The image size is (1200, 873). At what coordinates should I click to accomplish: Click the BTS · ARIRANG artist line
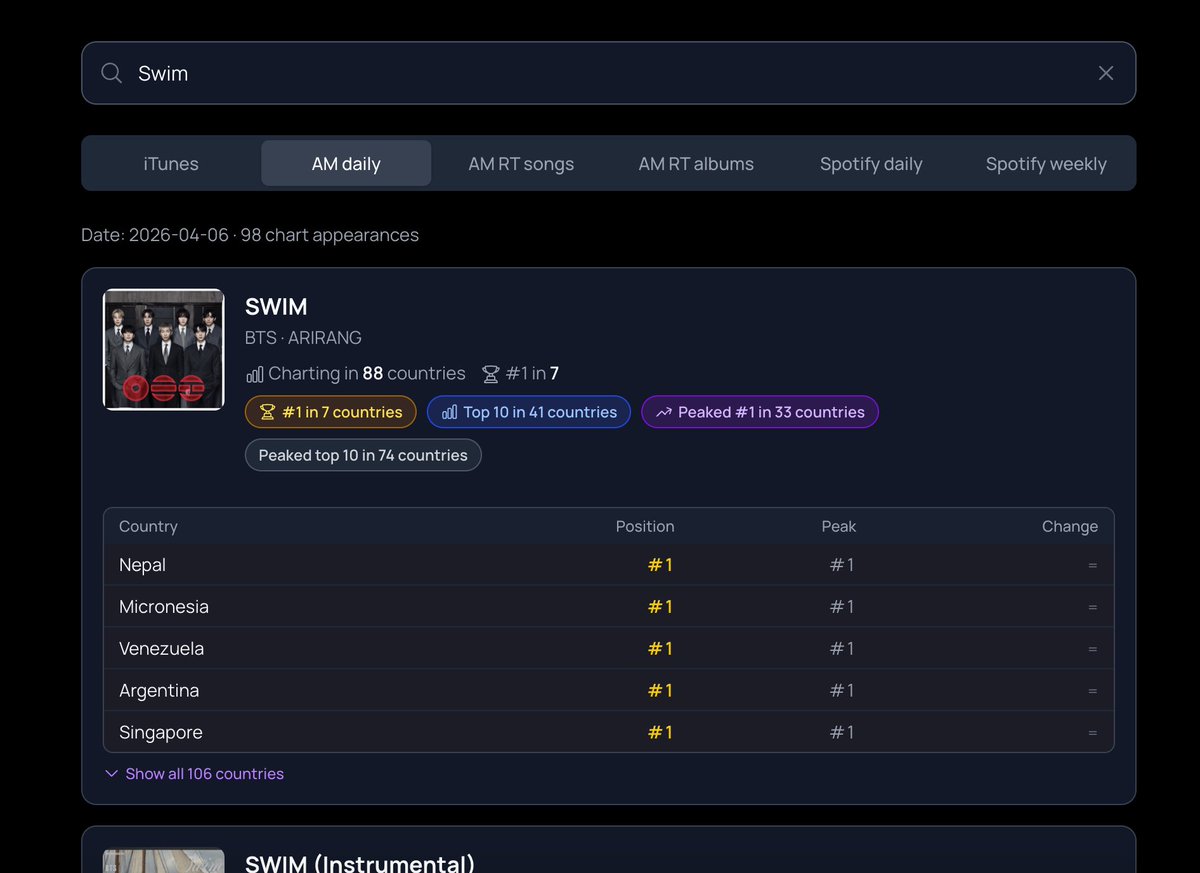coord(303,338)
